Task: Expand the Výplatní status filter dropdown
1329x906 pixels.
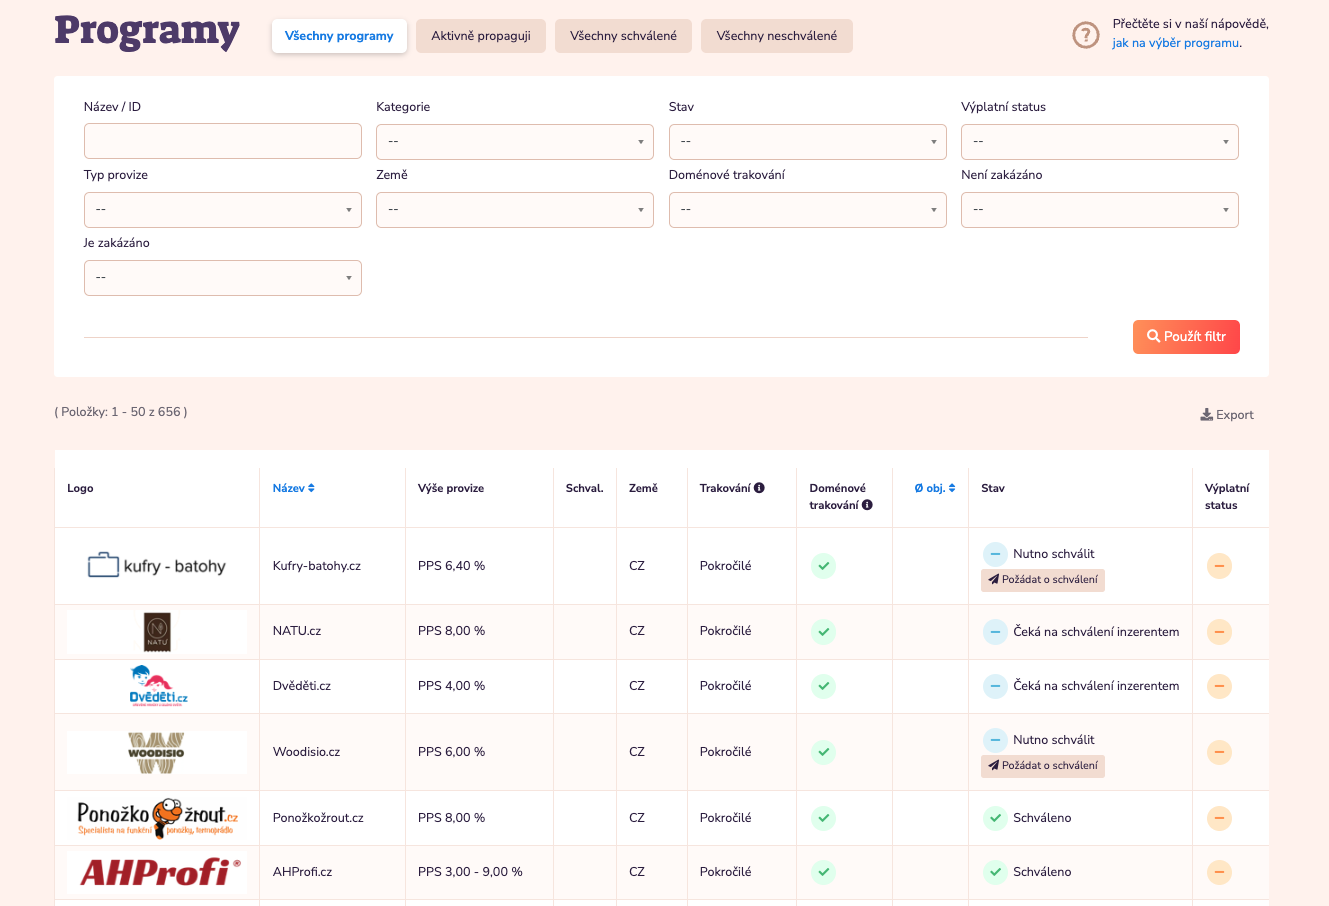Action: point(1099,142)
